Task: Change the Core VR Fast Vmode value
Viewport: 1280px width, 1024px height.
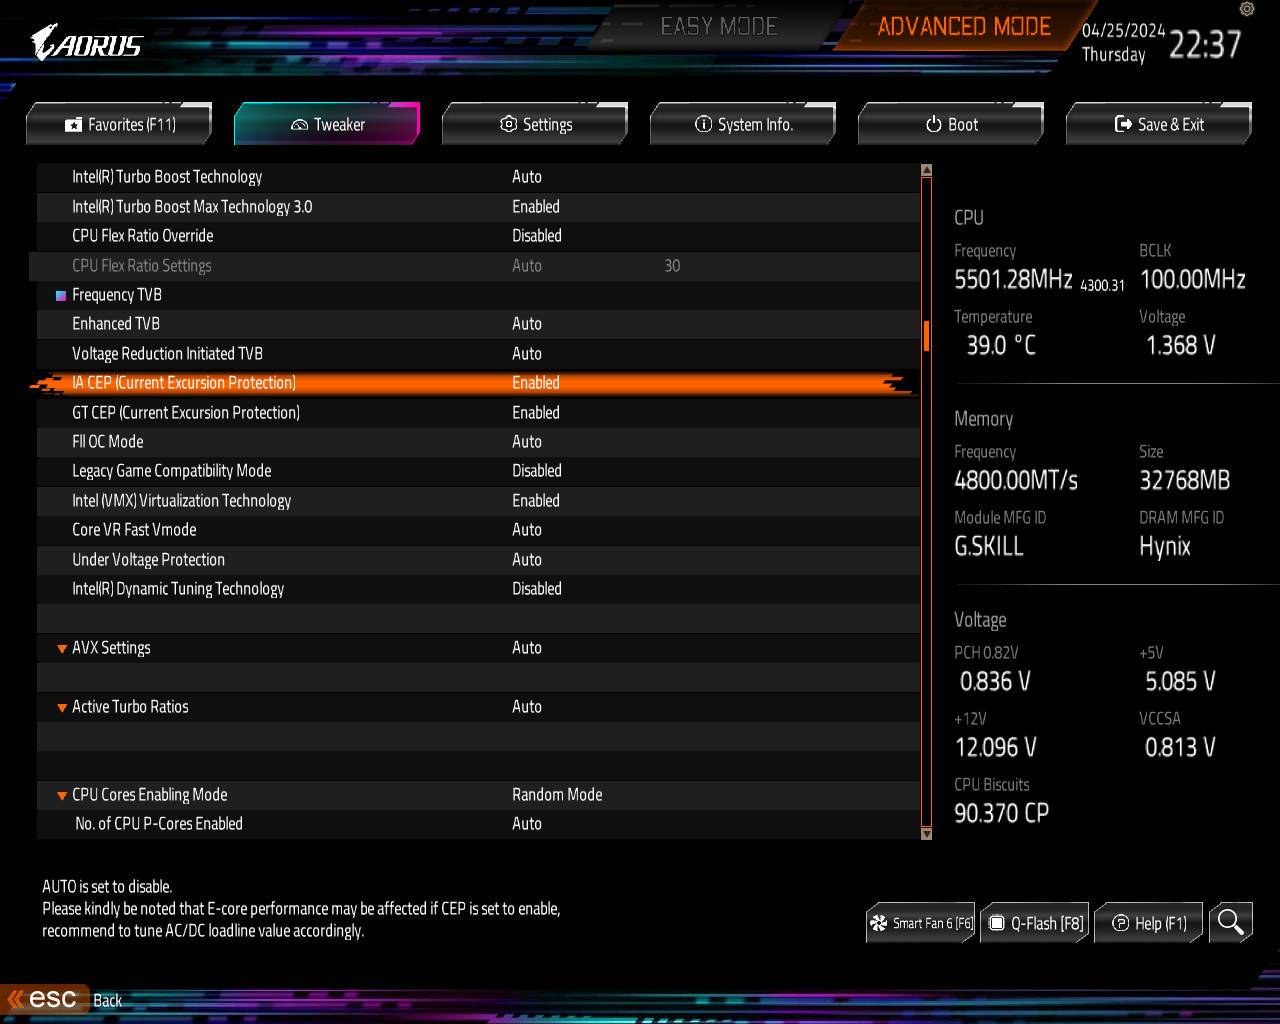Action: (527, 530)
